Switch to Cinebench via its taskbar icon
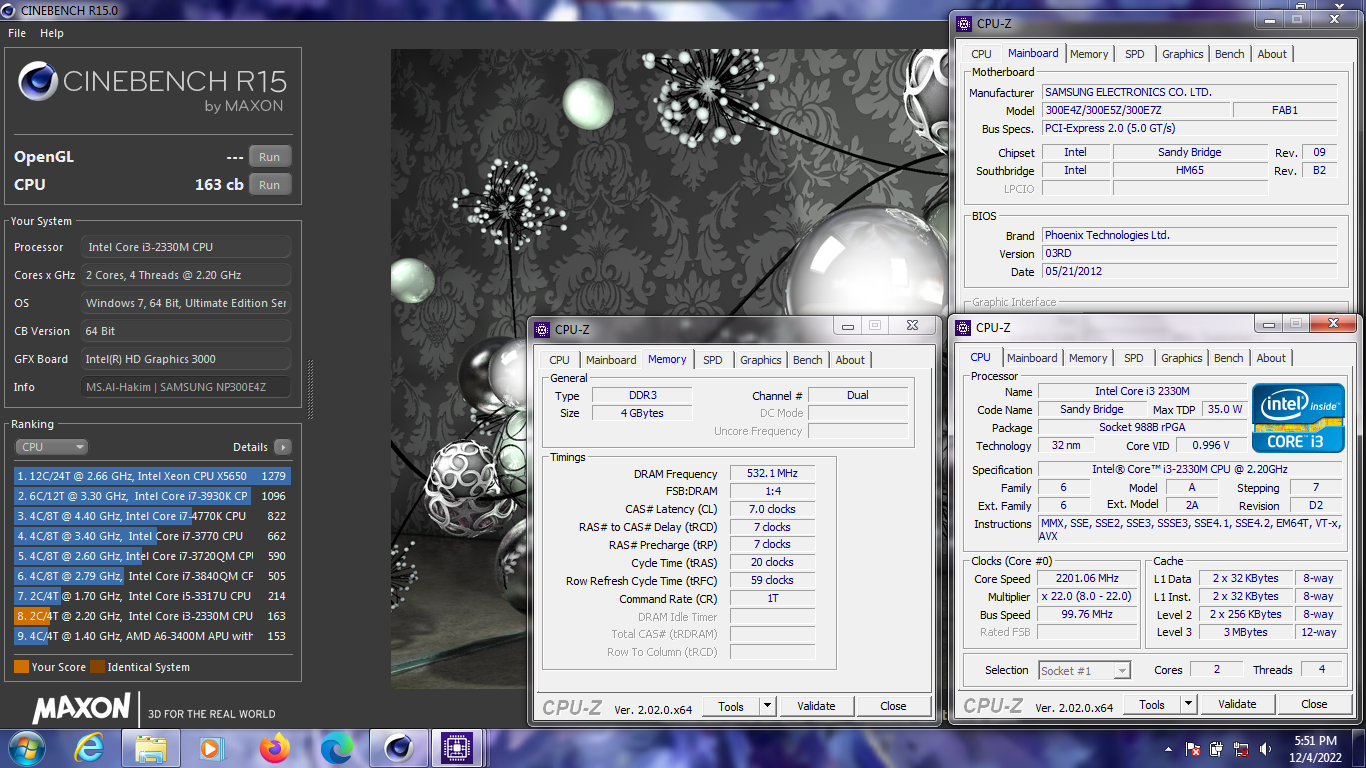This screenshot has height=768, width=1366. pos(399,748)
